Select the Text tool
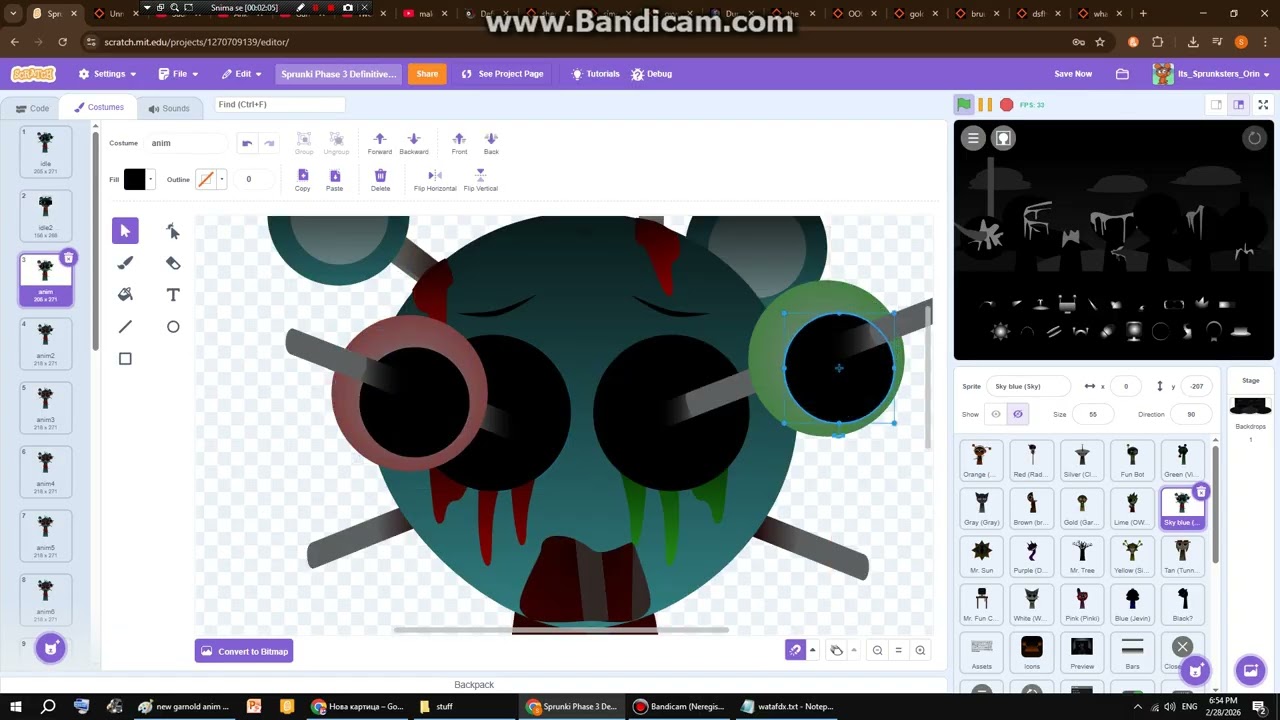The image size is (1280, 720). click(173, 295)
